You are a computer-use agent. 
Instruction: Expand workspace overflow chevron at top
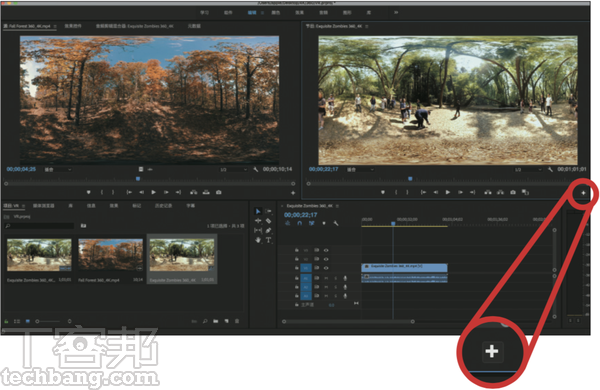pos(396,12)
